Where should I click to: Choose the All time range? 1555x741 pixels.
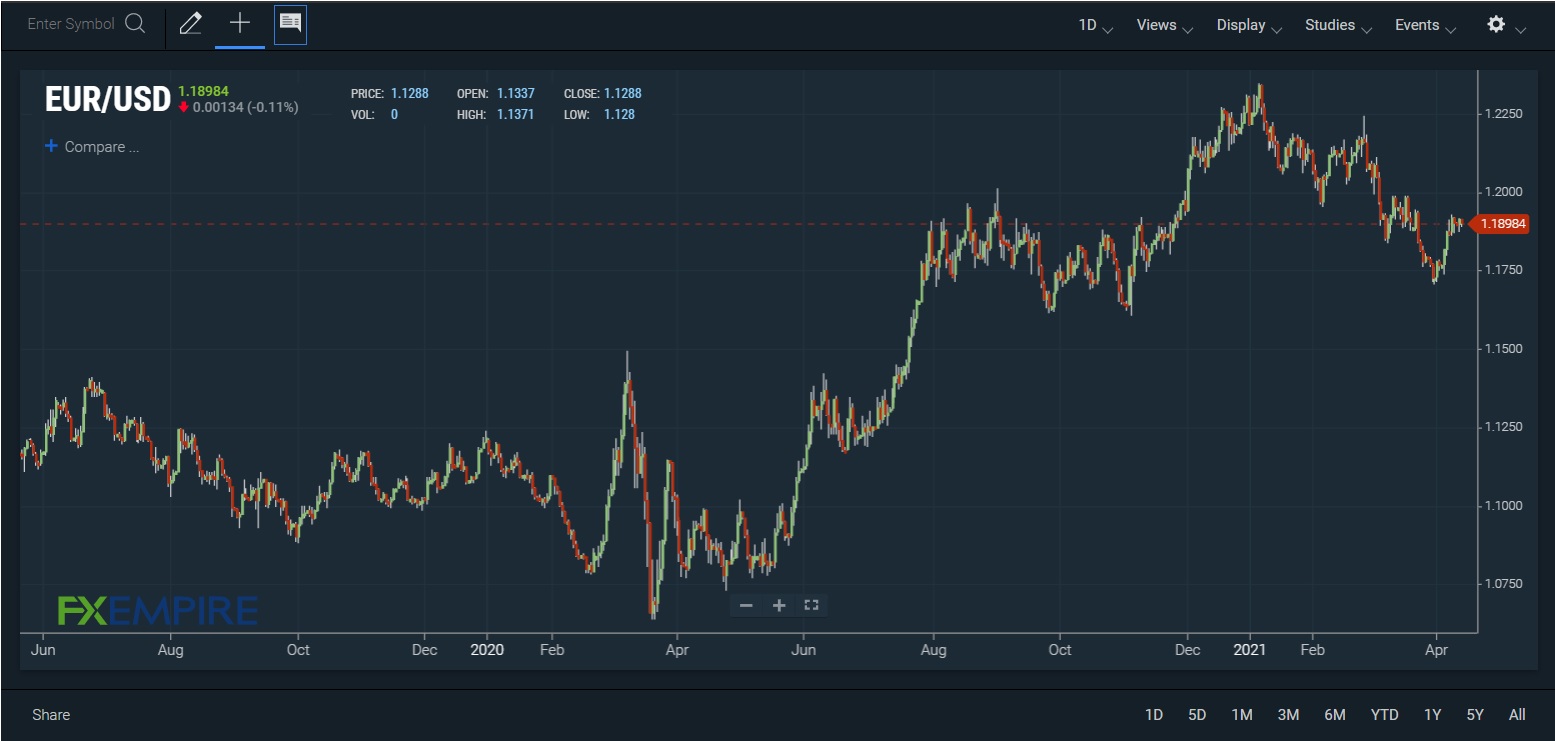pyautogui.click(x=1517, y=714)
